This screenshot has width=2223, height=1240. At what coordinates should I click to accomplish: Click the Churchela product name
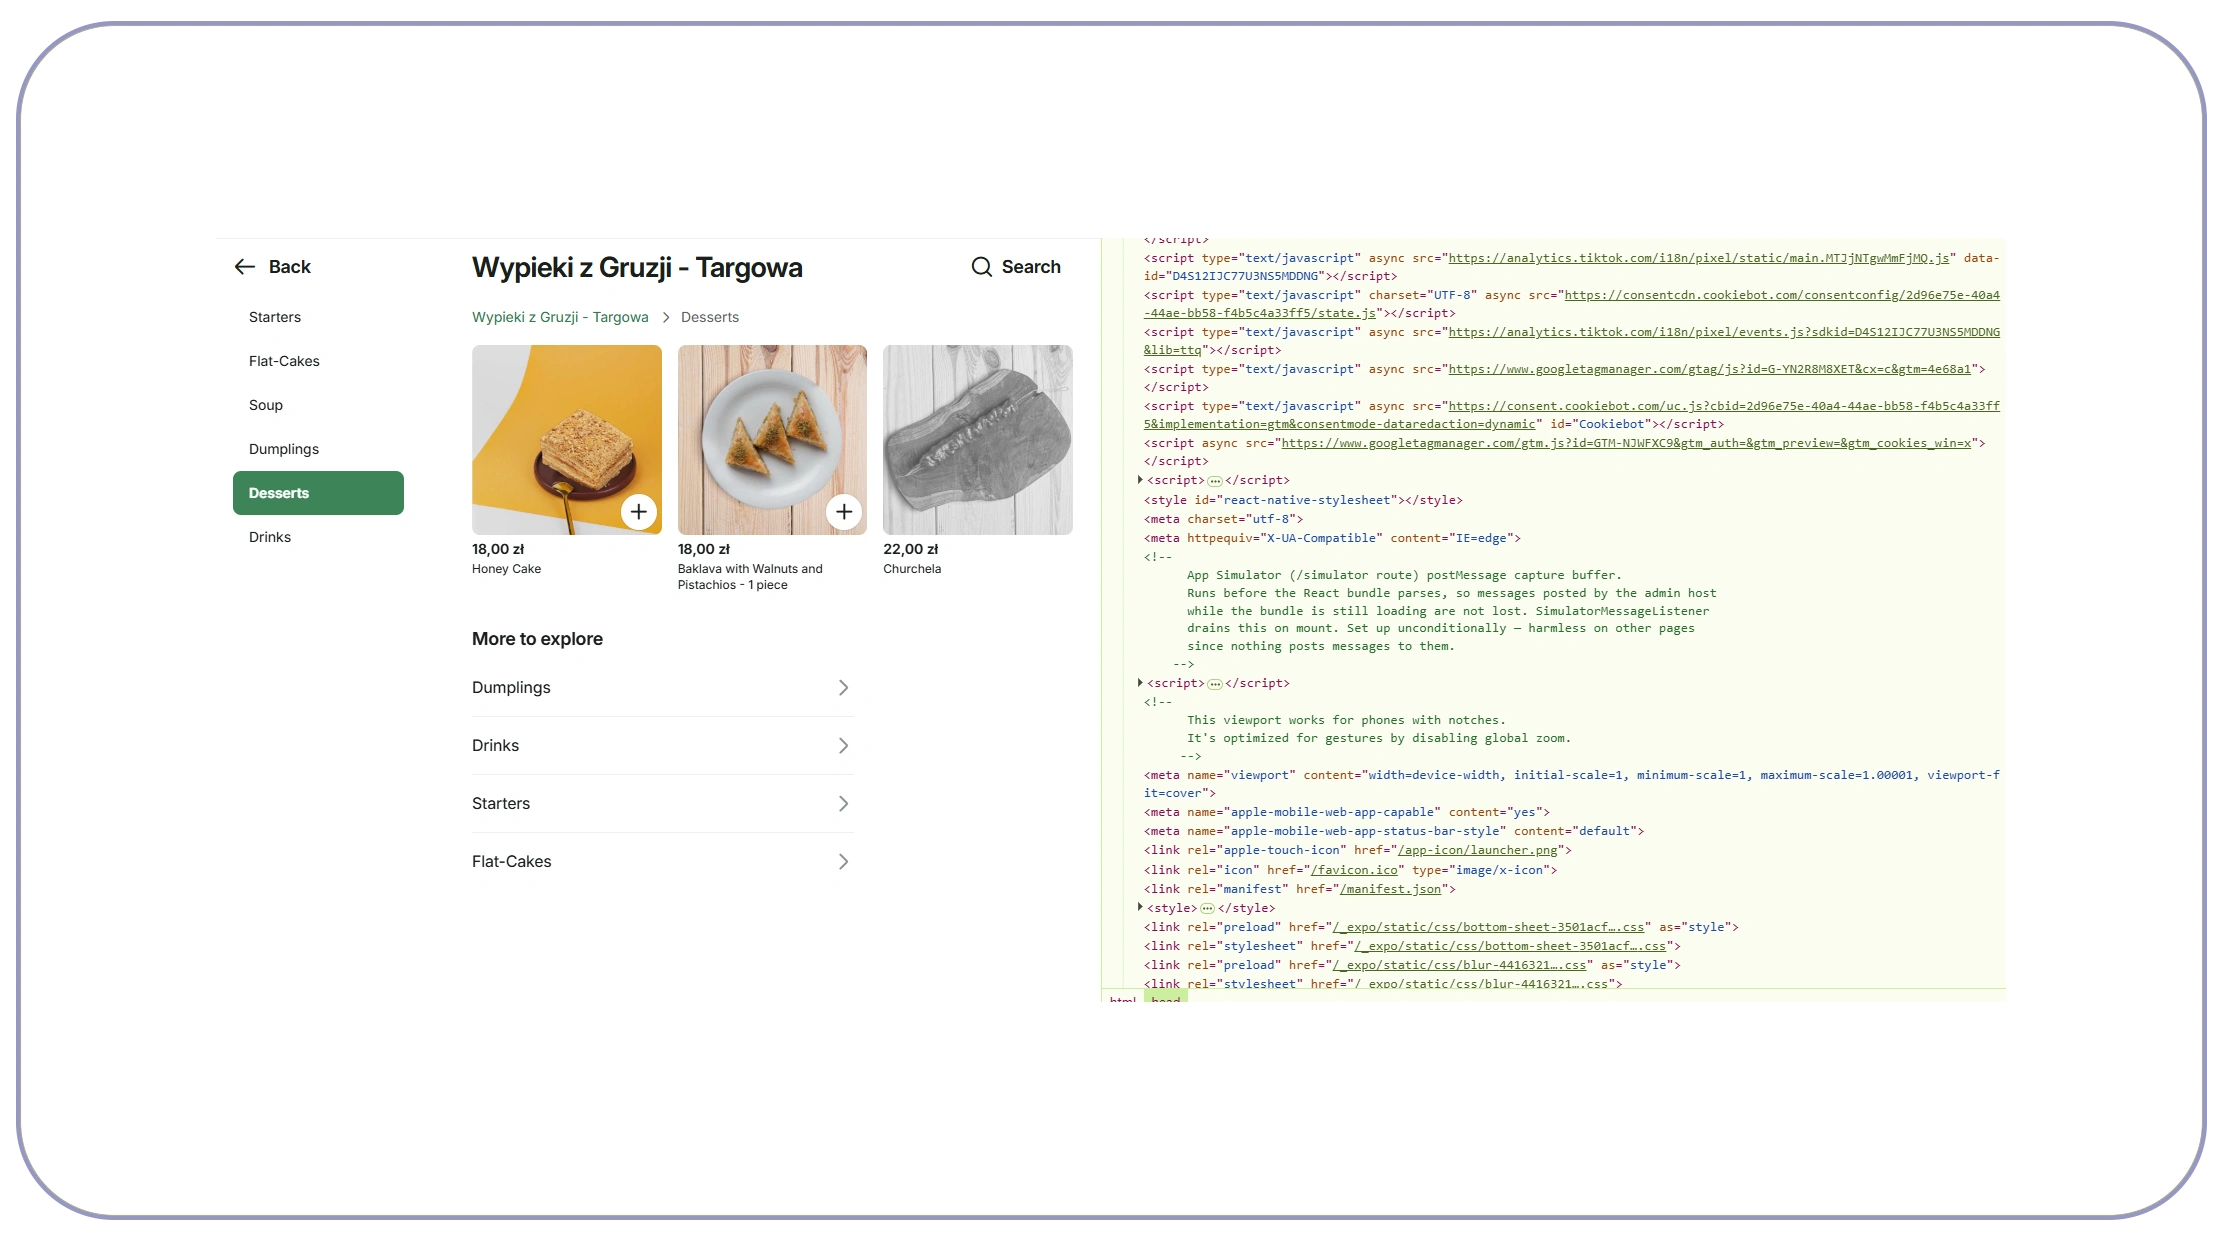[912, 569]
